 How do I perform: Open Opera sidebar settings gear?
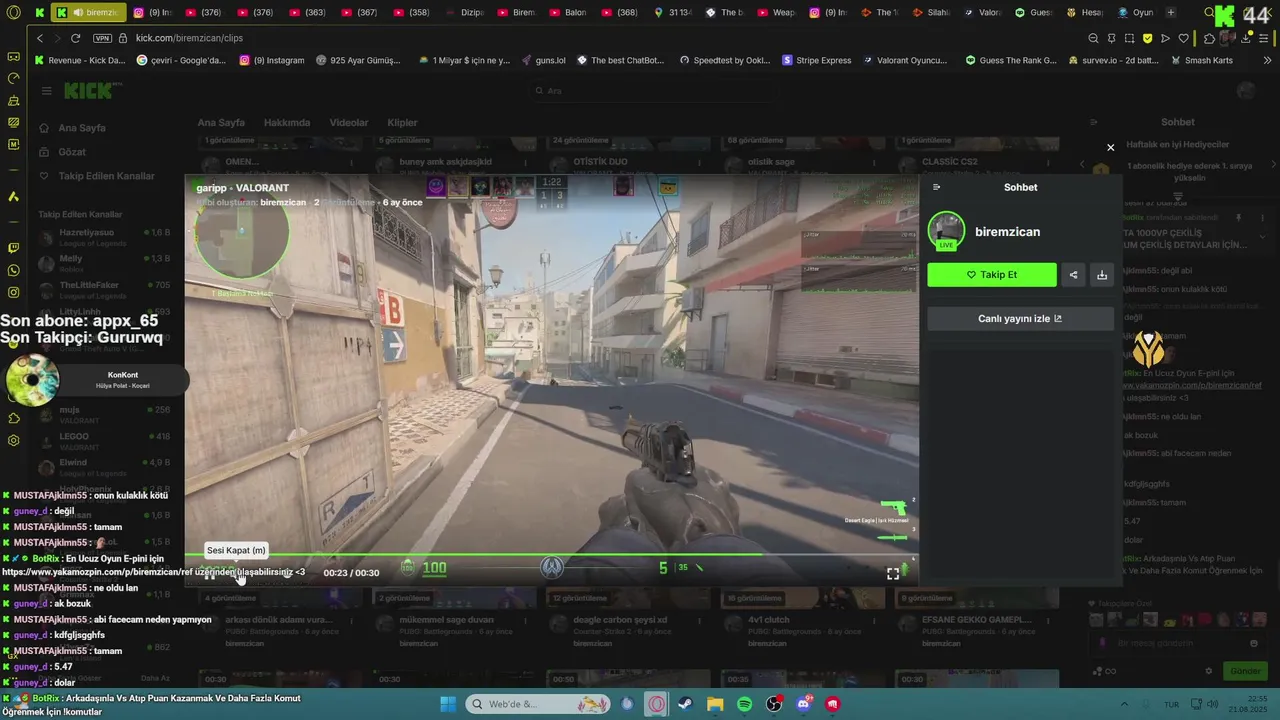(13, 440)
